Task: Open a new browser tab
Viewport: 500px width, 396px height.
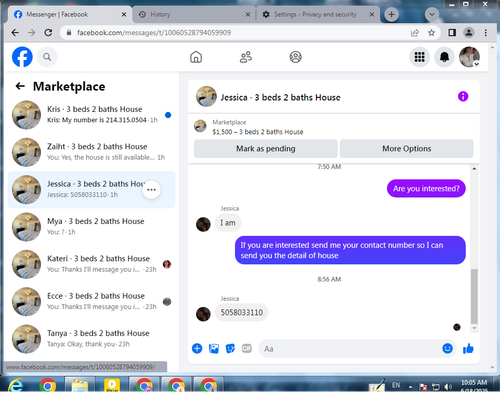Action: point(392,14)
